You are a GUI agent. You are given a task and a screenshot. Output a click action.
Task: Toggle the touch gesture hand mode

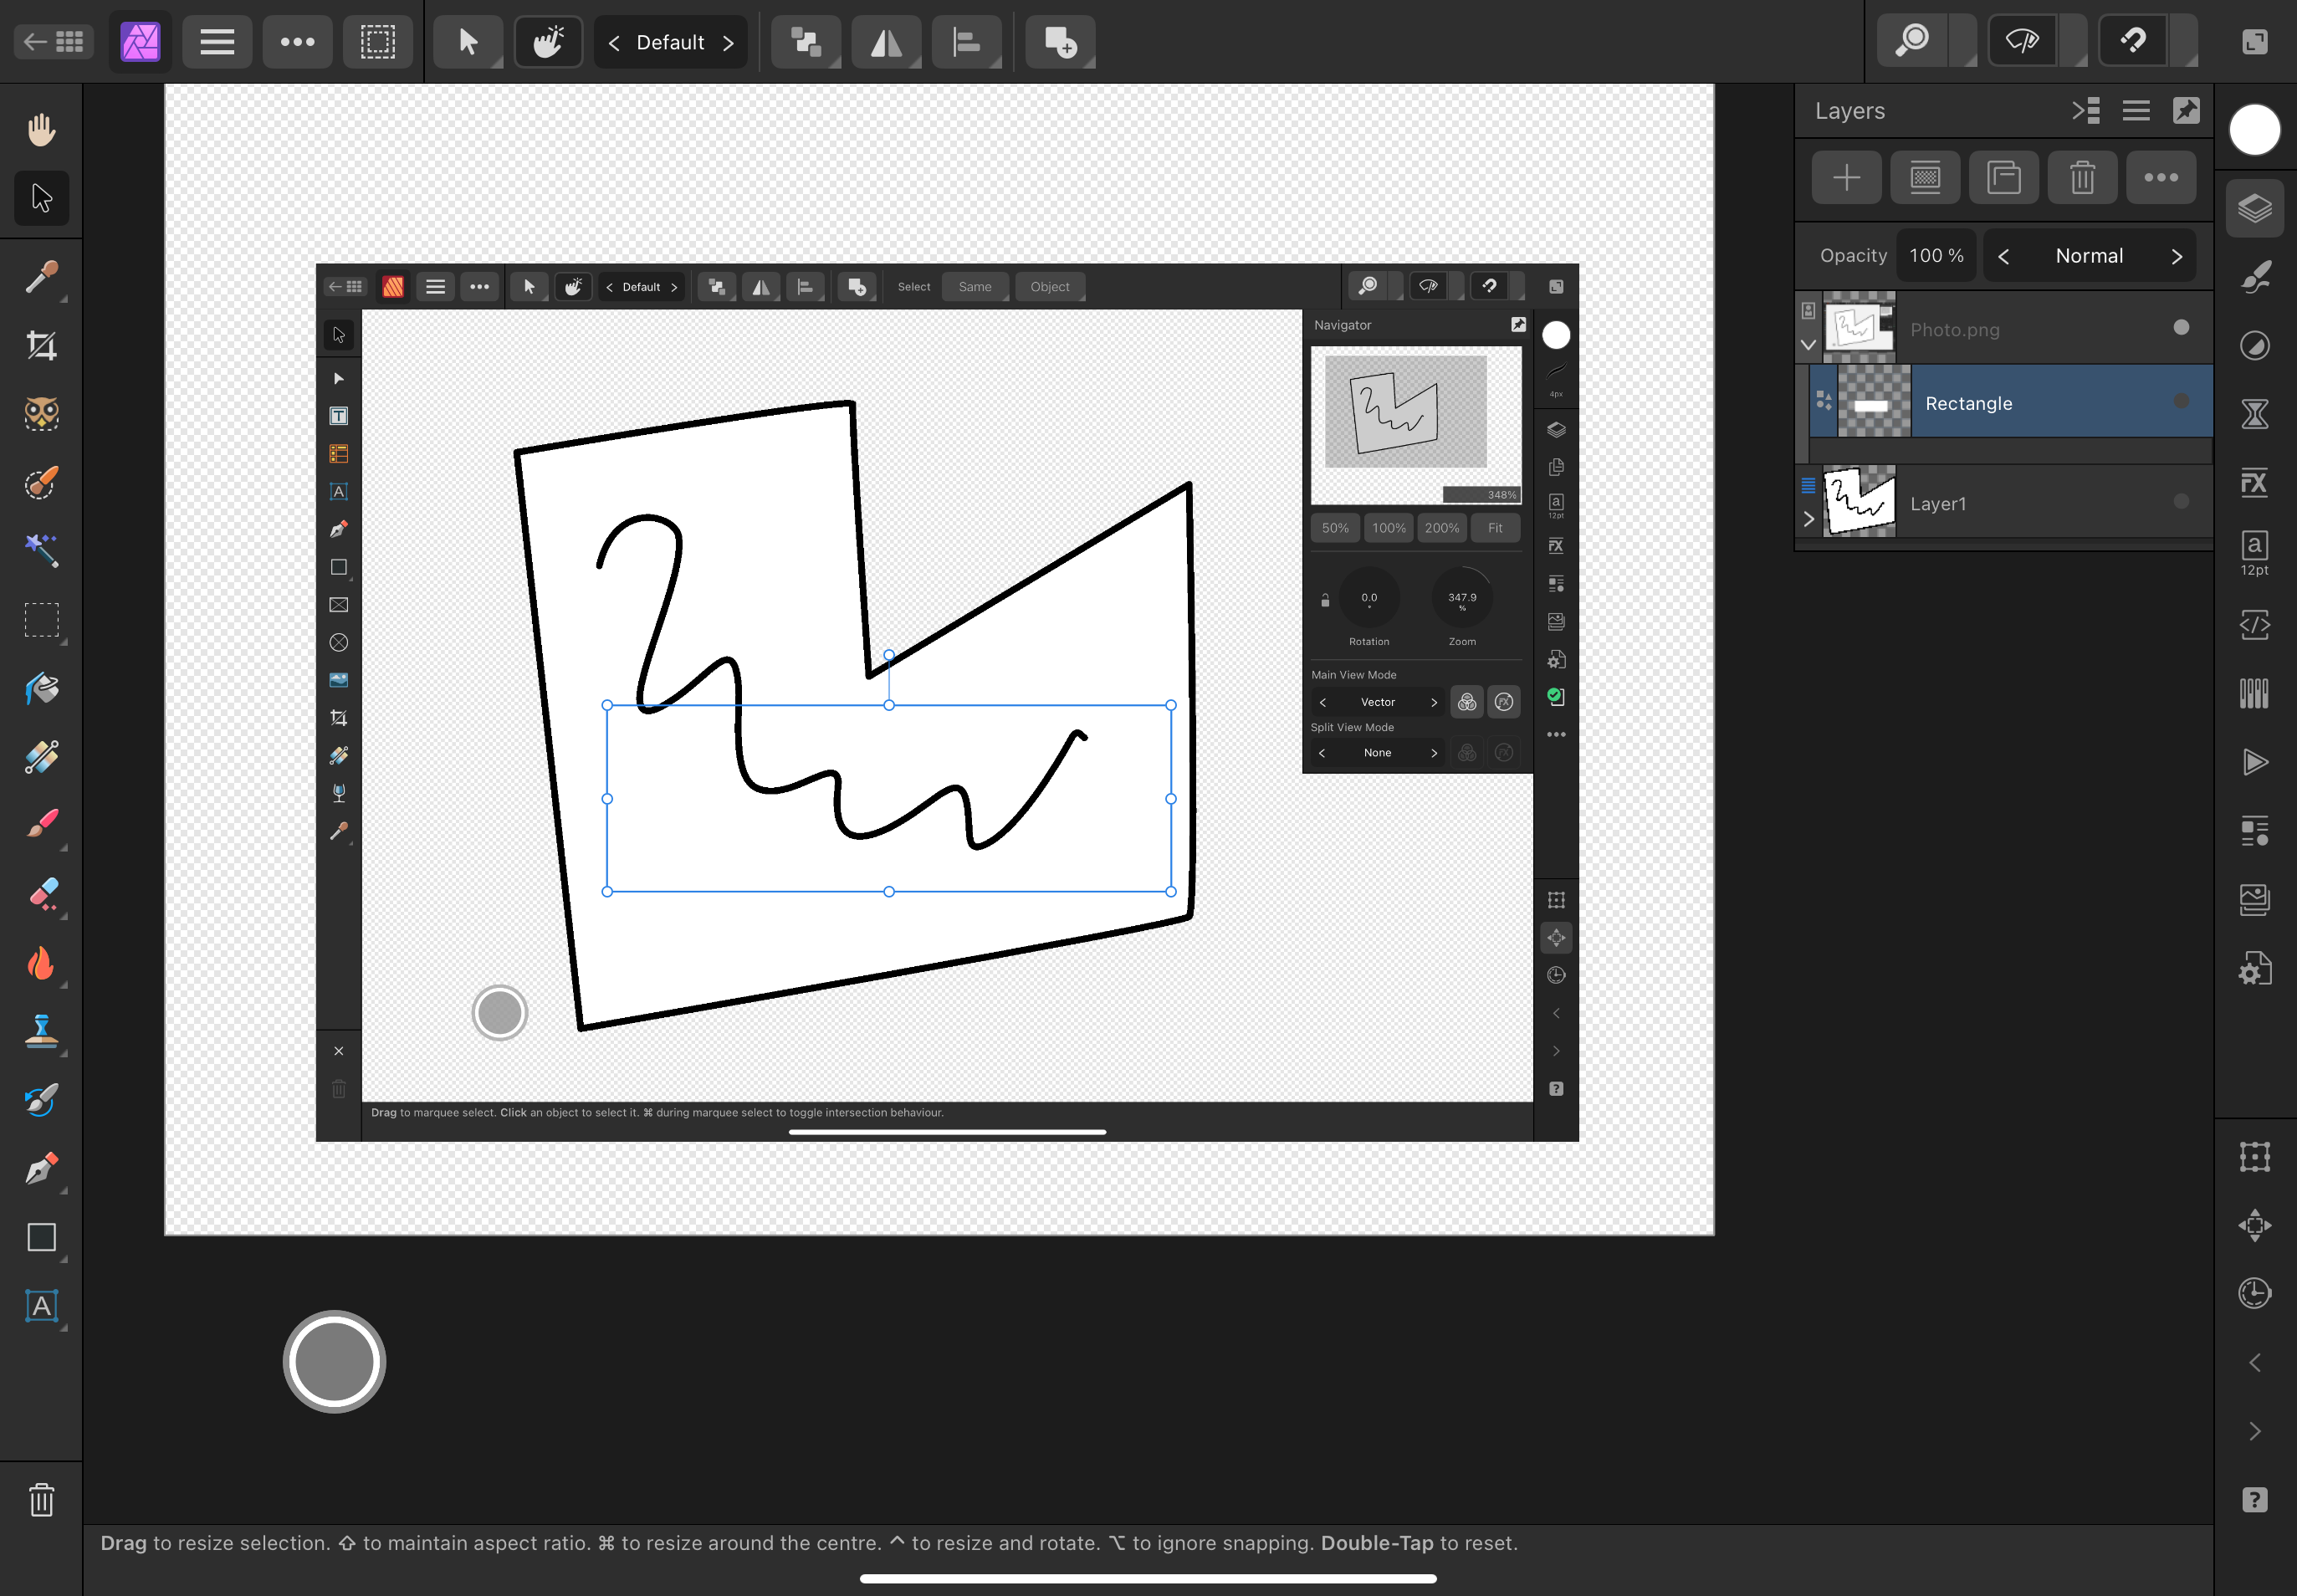pos(548,42)
